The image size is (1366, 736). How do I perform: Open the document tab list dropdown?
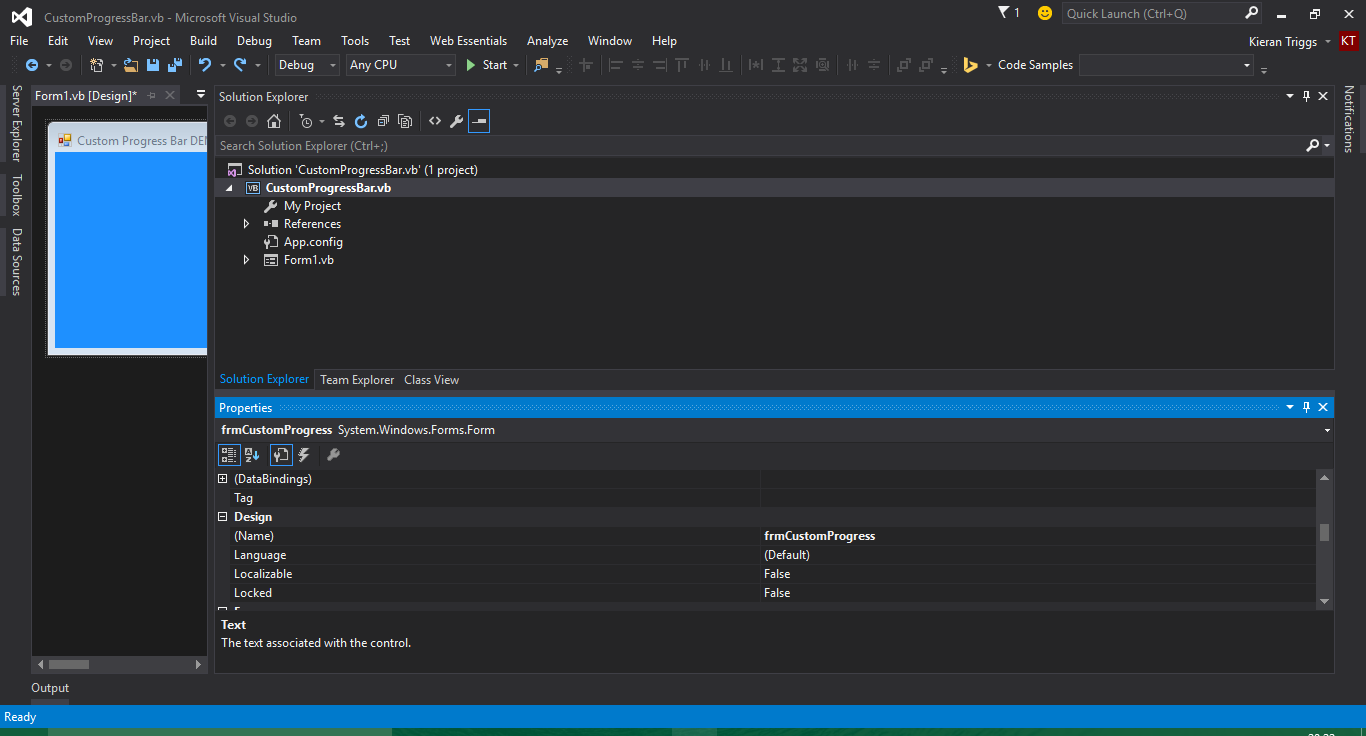click(x=201, y=95)
